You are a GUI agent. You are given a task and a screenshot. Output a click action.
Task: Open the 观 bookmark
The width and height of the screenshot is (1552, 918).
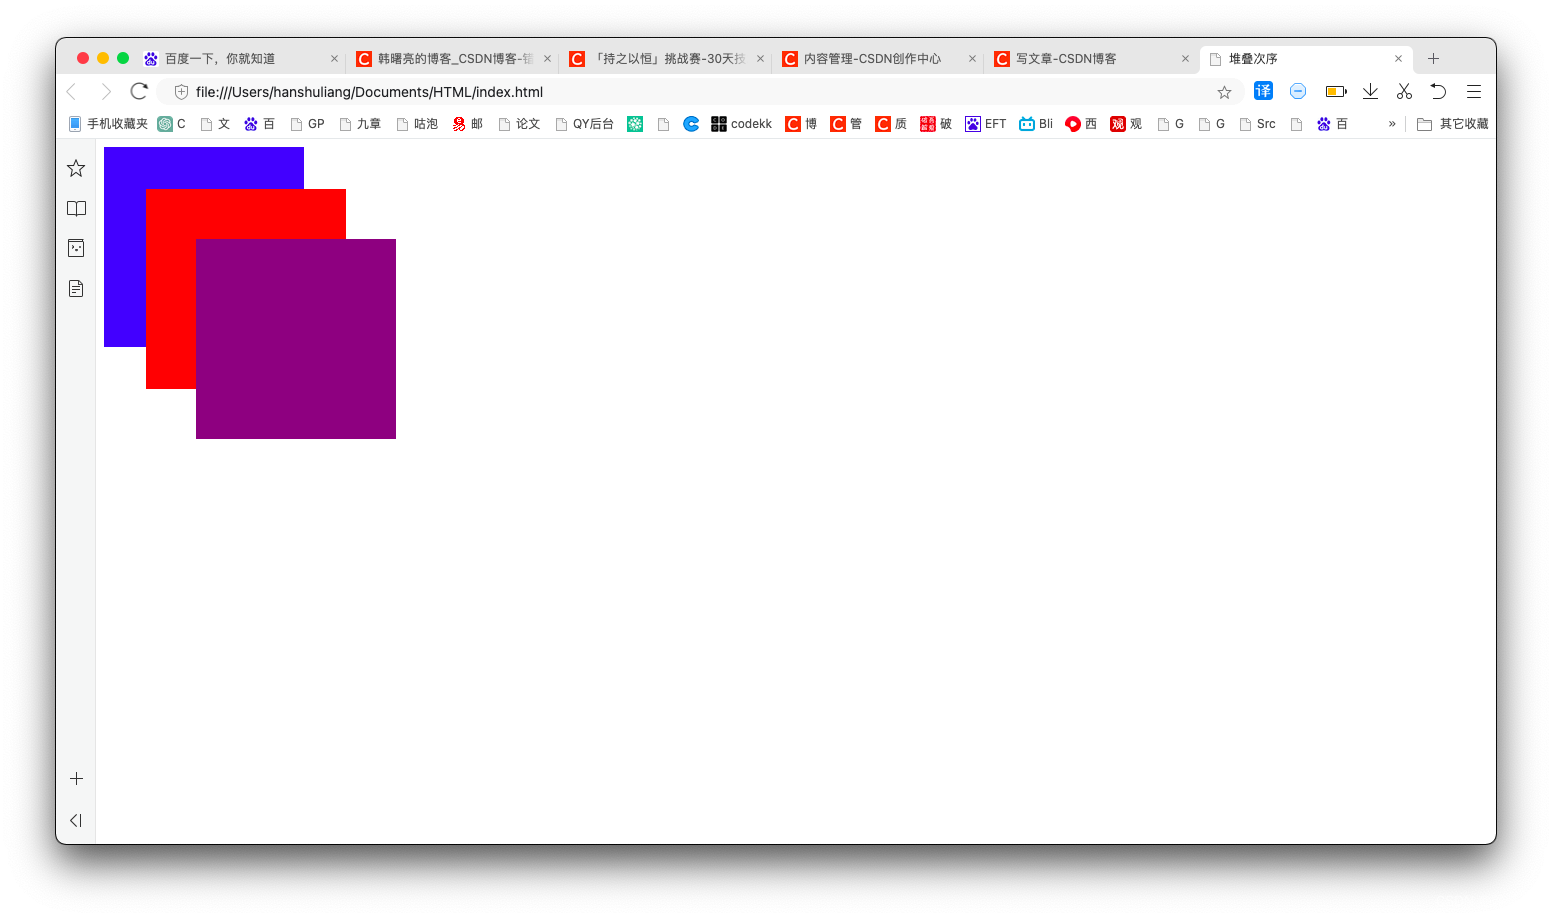pos(1126,124)
